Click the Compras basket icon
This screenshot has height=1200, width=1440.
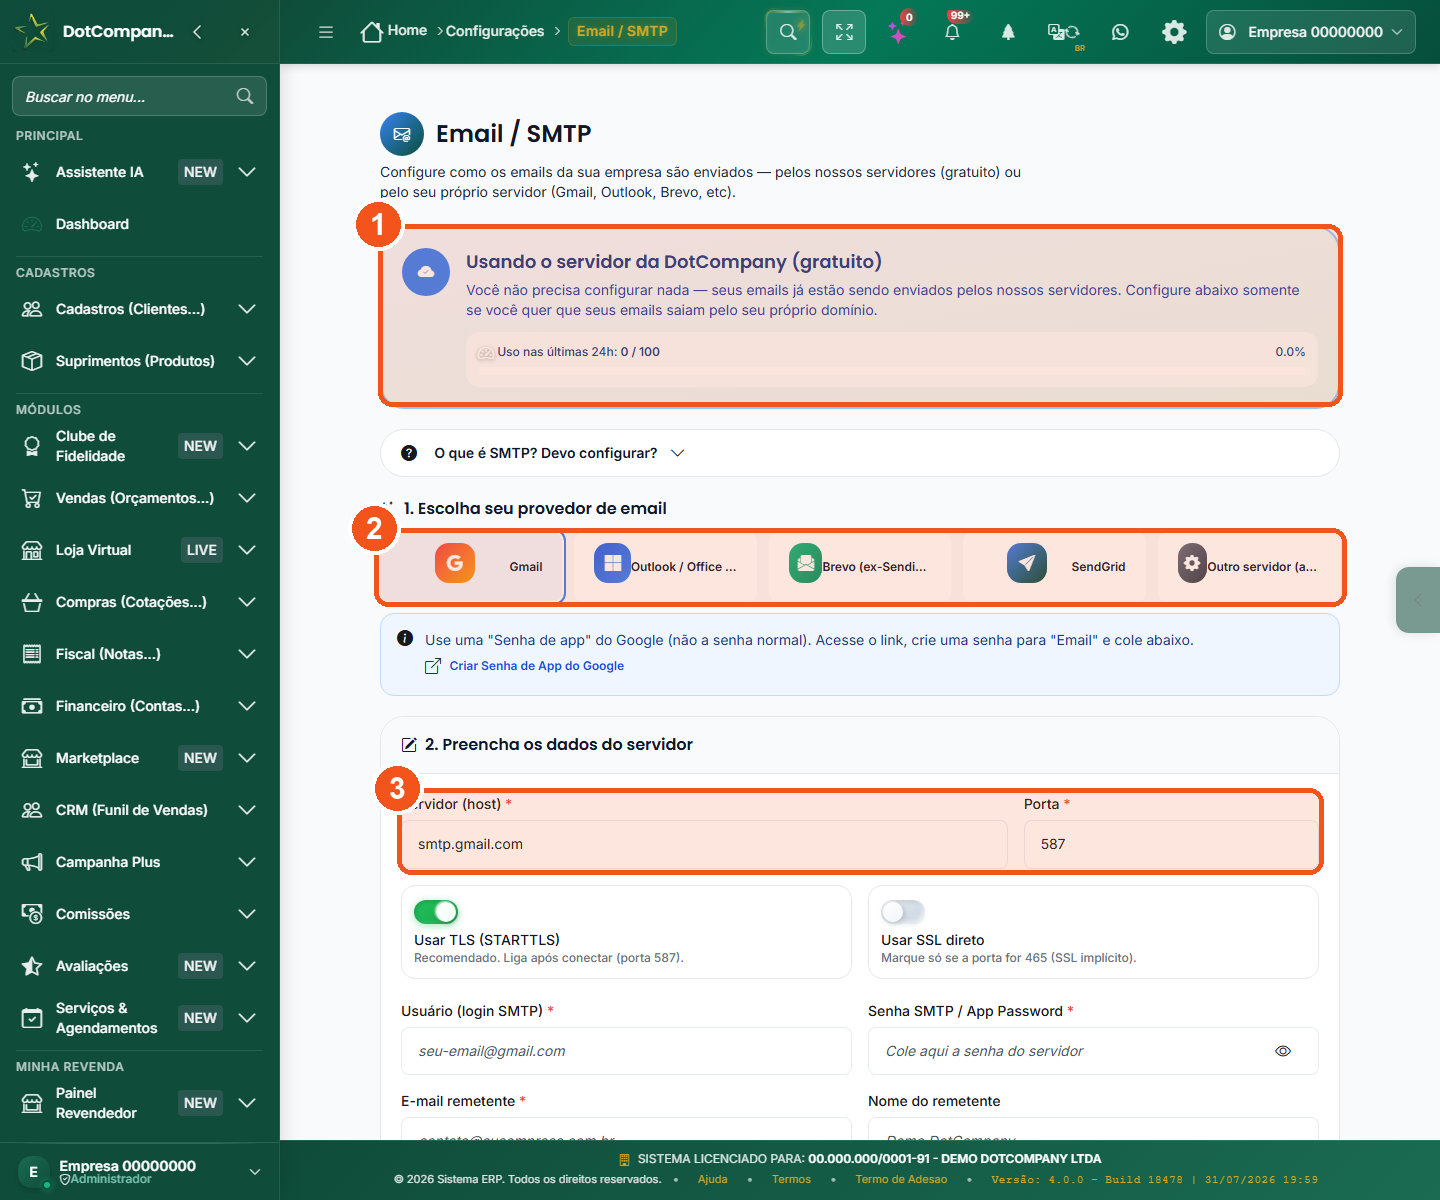(32, 602)
